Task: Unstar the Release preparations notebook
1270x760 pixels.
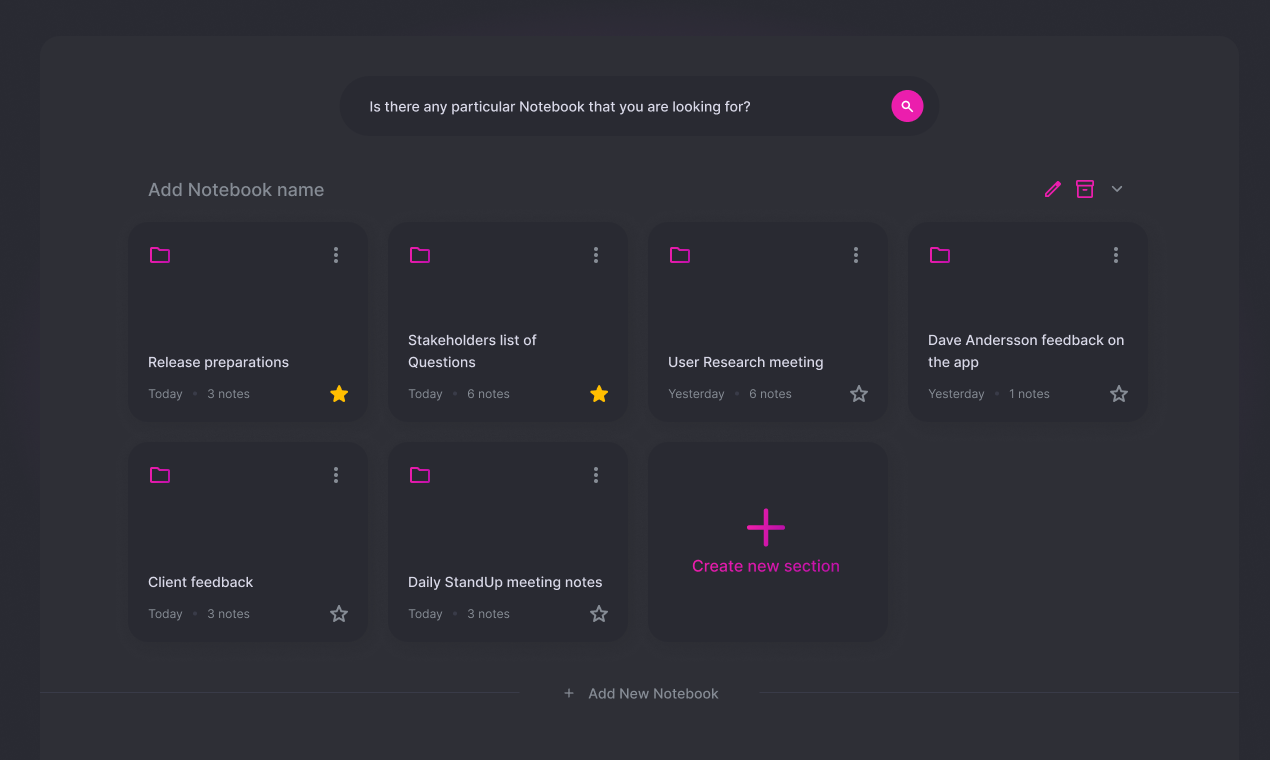Action: pos(339,393)
